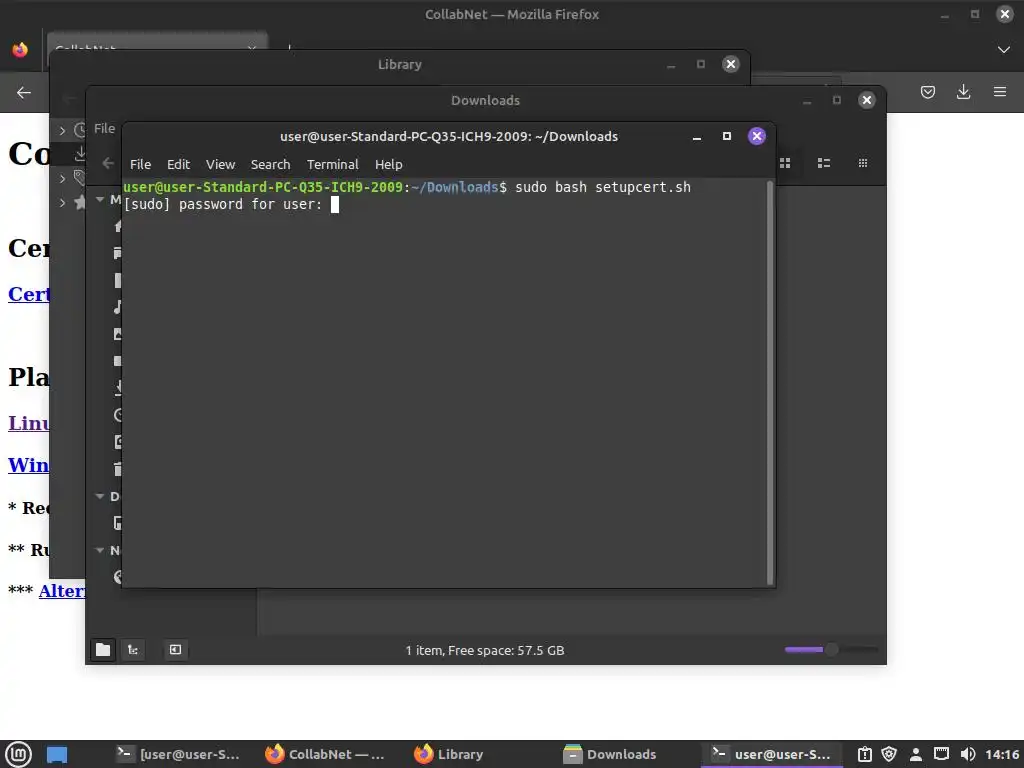This screenshot has height=768, width=1024.
Task: Open the terminal Help menu
Action: [x=388, y=165]
